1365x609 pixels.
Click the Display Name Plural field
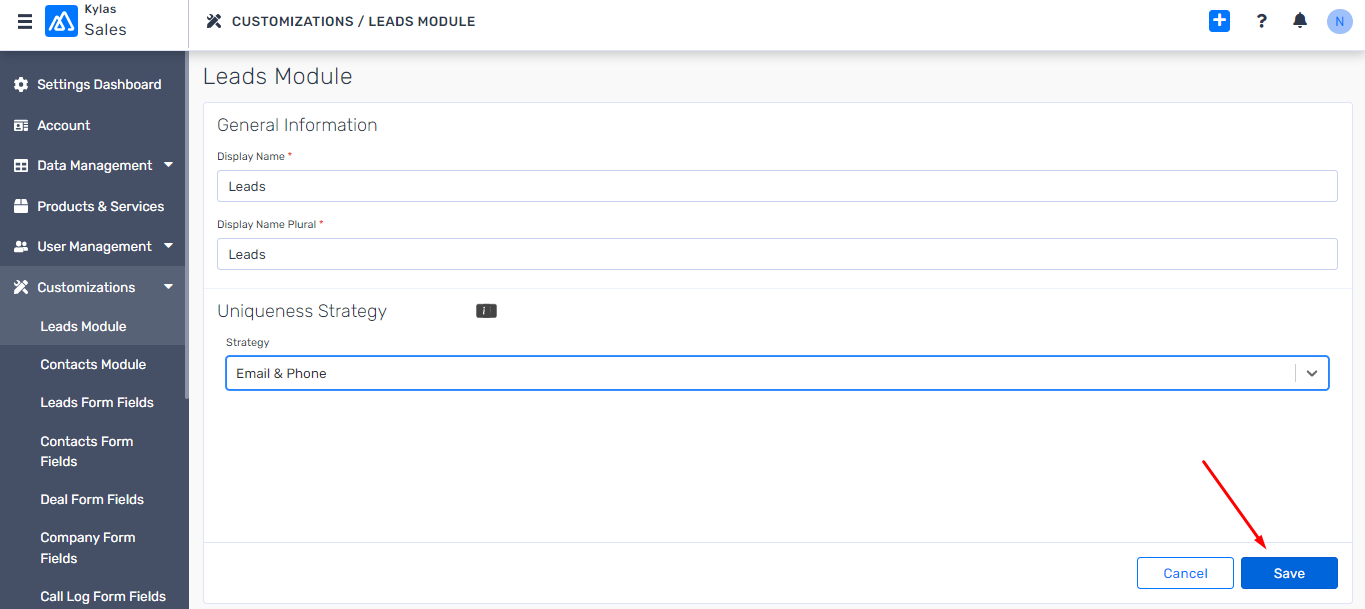776,254
